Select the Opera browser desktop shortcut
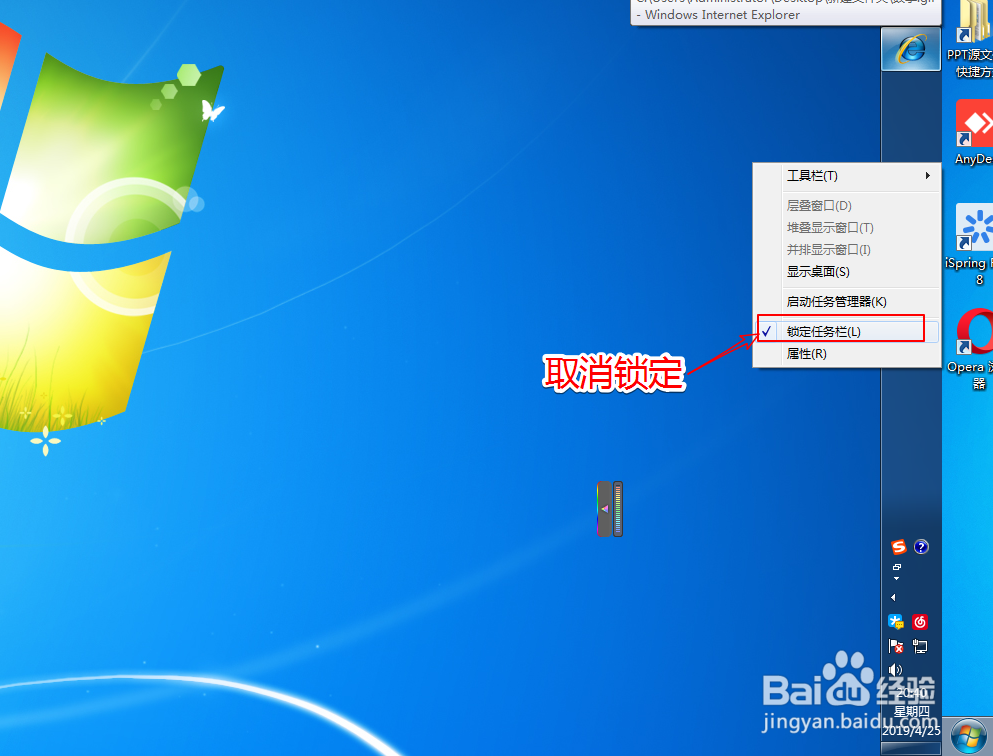The image size is (993, 756). (x=973, y=348)
